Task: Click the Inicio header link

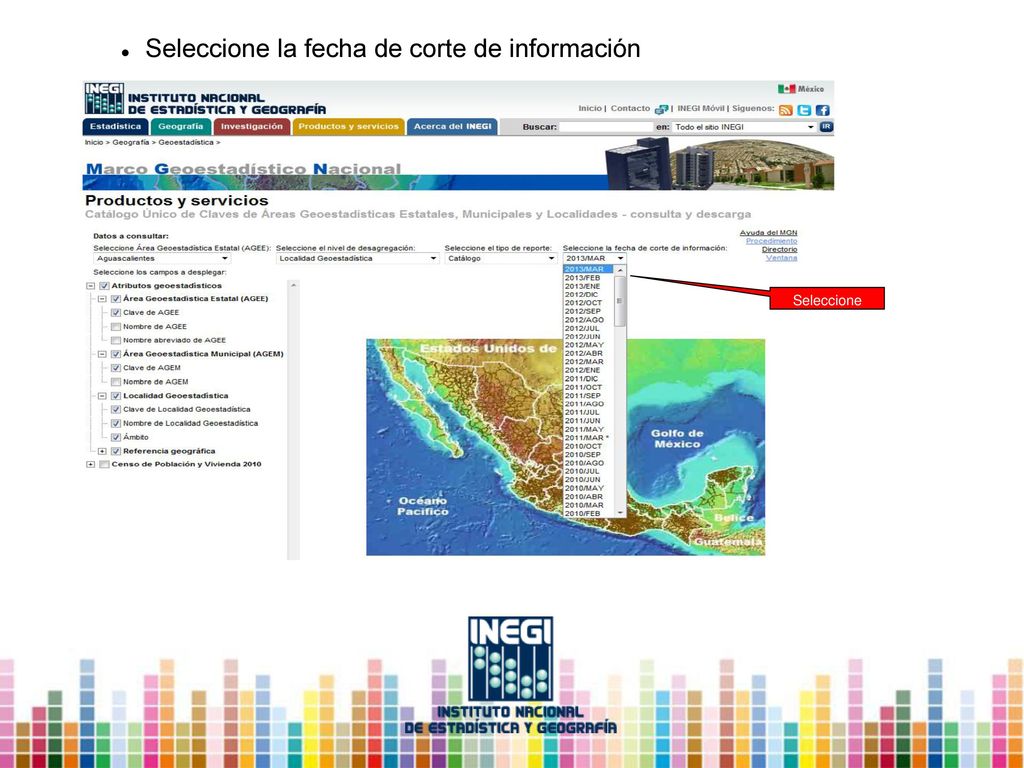Action: [x=589, y=108]
